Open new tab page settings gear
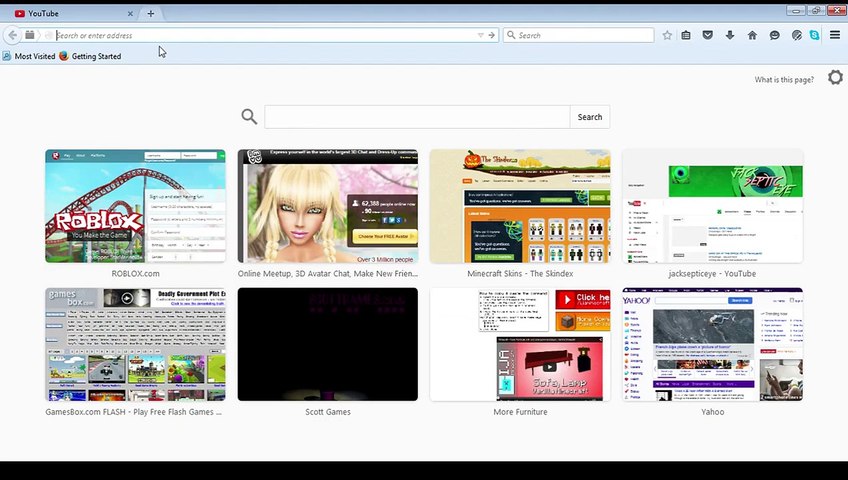This screenshot has width=848, height=480. coord(835,79)
